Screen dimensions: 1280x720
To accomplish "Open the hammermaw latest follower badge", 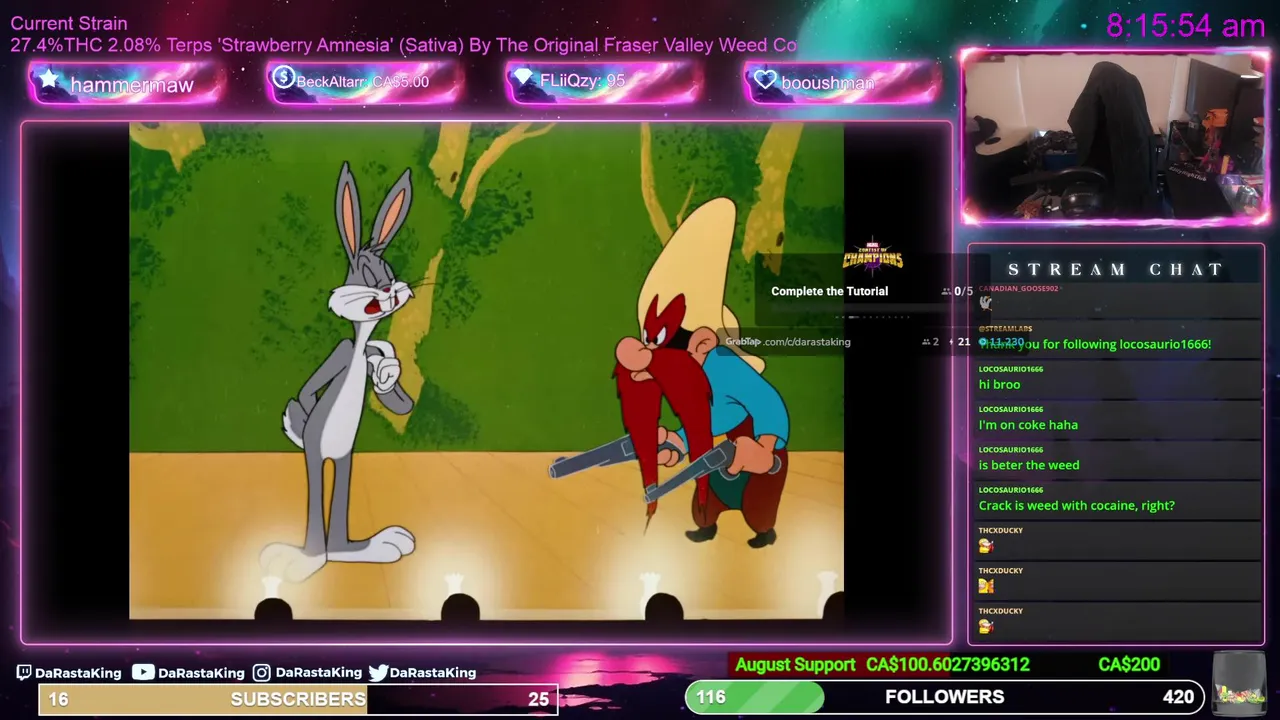I will 125,82.
